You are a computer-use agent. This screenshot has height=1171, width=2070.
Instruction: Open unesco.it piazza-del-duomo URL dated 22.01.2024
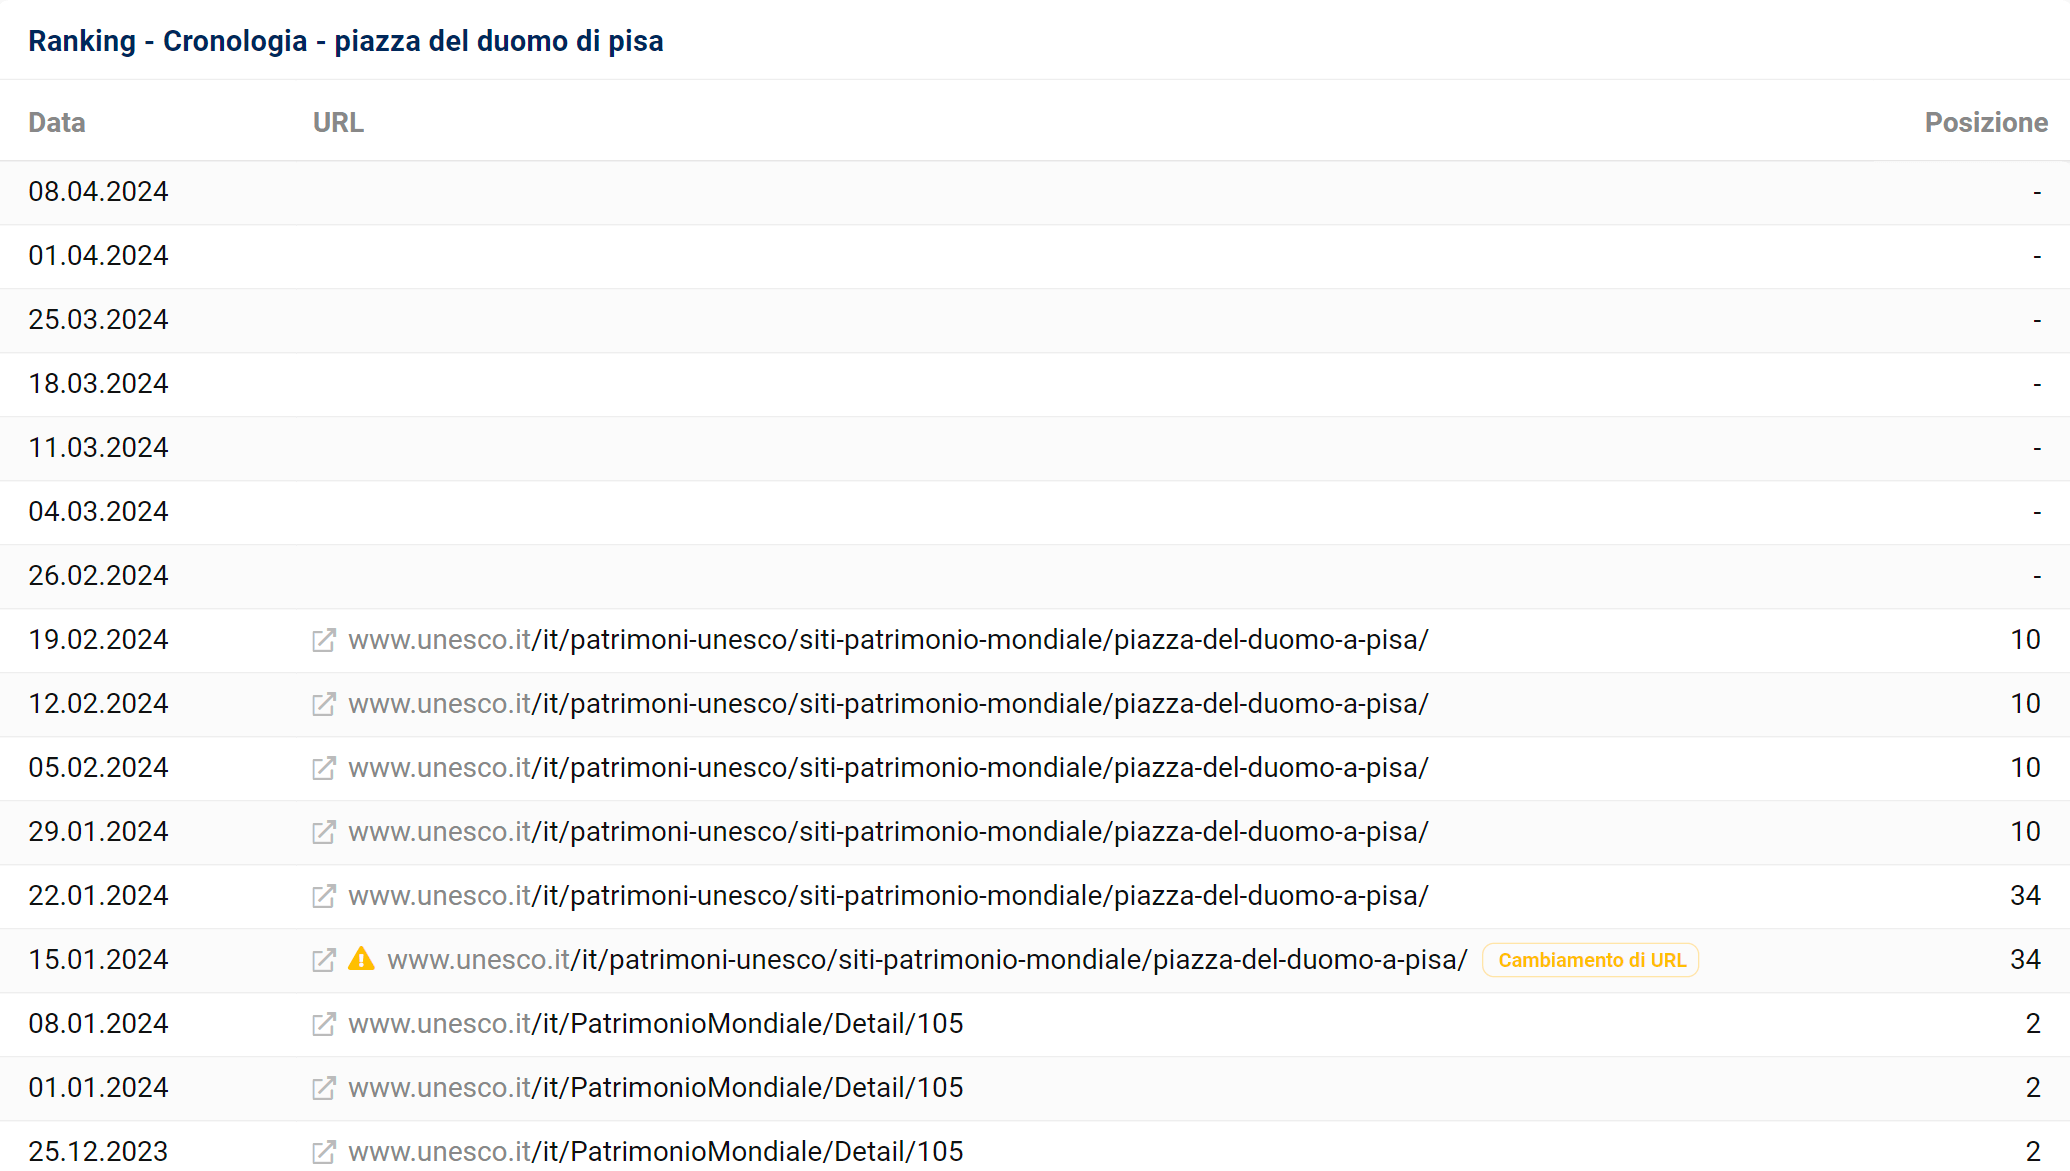[x=888, y=896]
